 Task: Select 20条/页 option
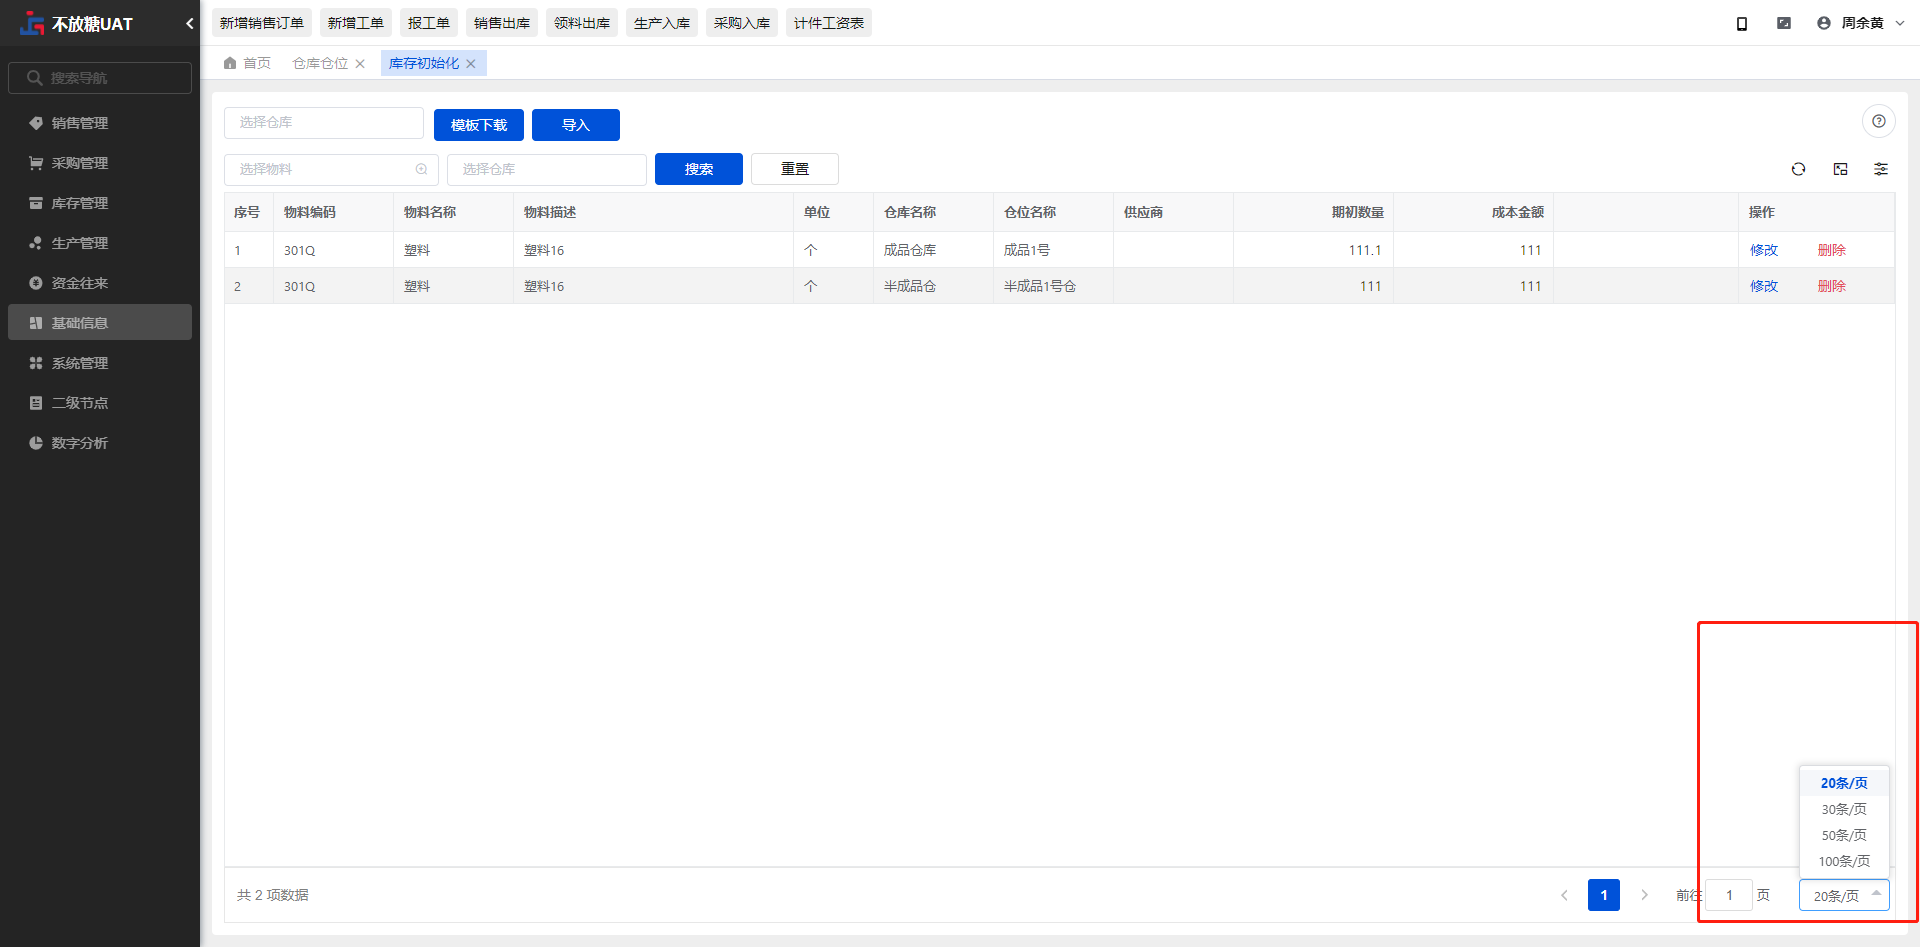[x=1844, y=783]
